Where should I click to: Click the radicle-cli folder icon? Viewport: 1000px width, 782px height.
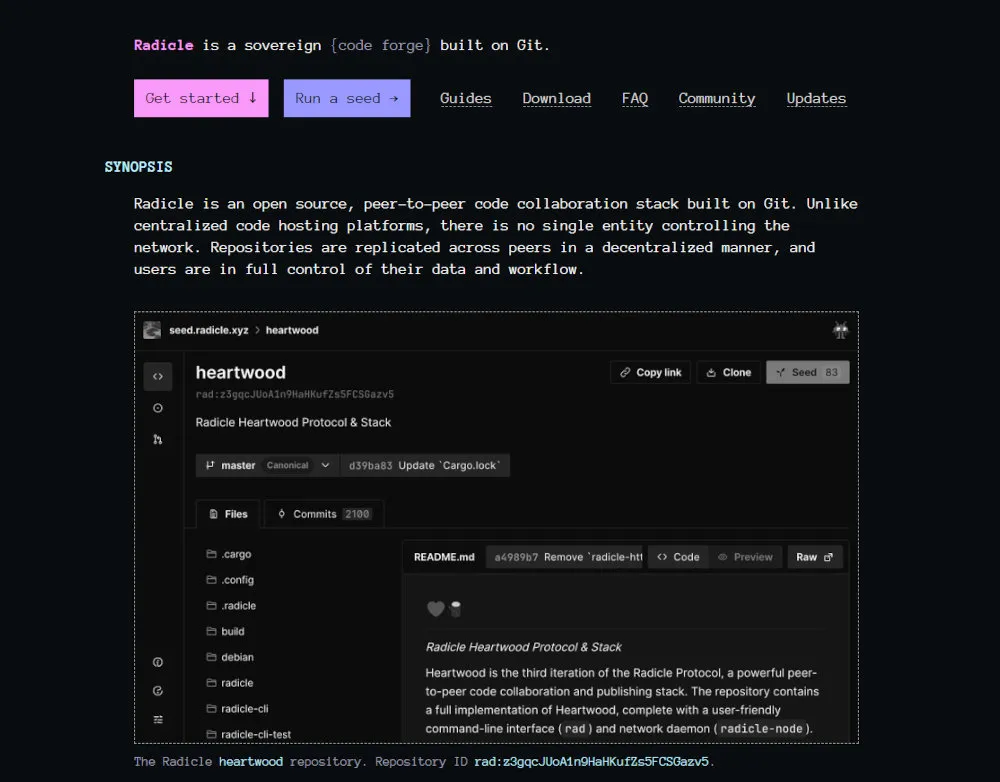(211, 708)
